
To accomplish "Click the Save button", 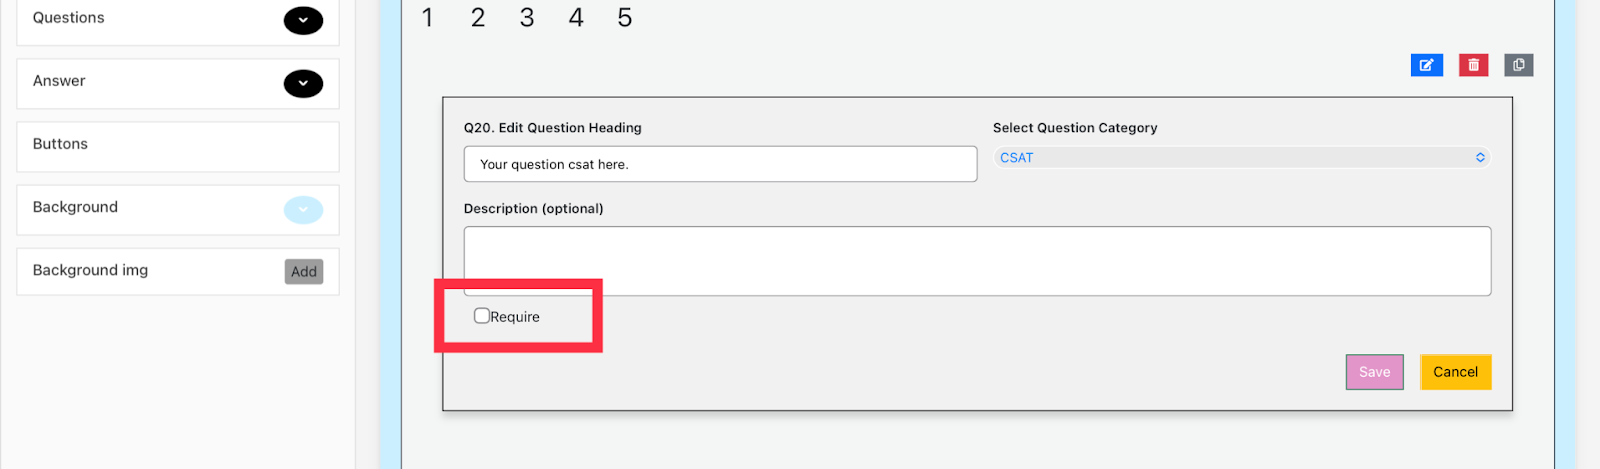I will 1374,372.
